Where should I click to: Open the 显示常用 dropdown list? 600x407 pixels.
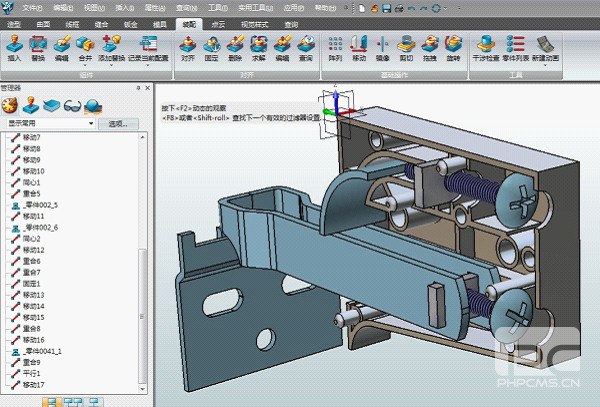tap(90, 123)
